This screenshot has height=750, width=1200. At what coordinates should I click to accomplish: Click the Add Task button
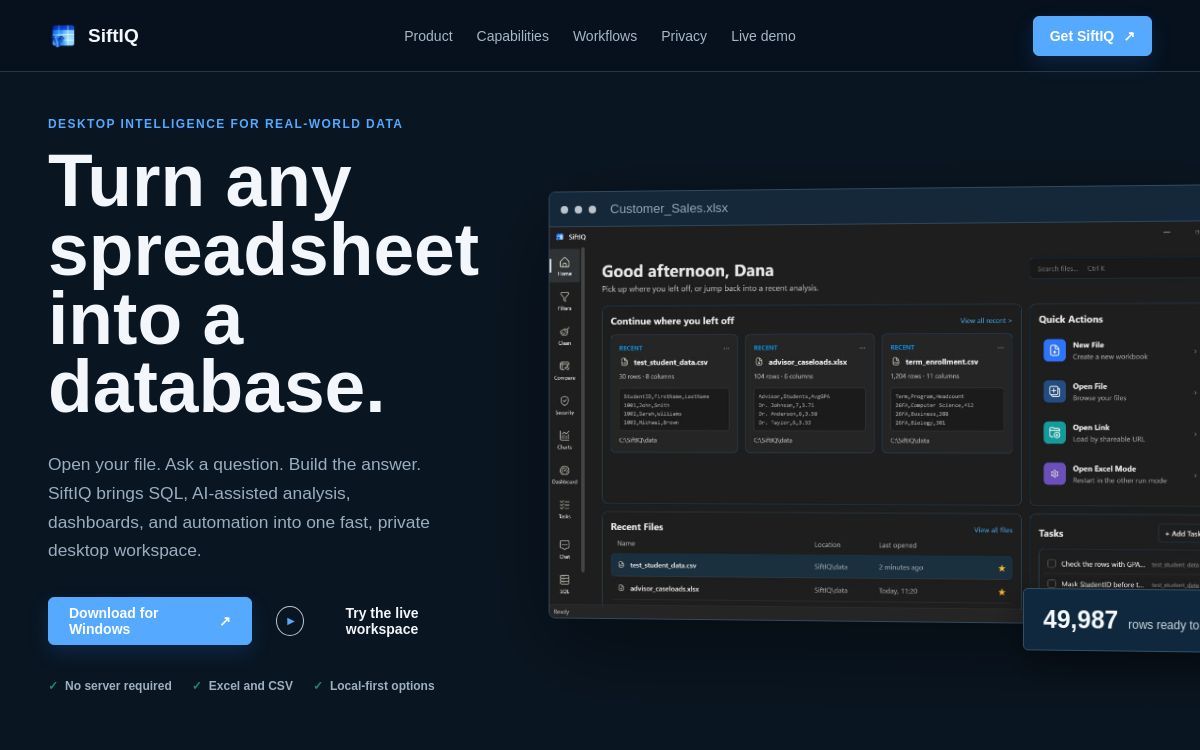coord(1181,534)
